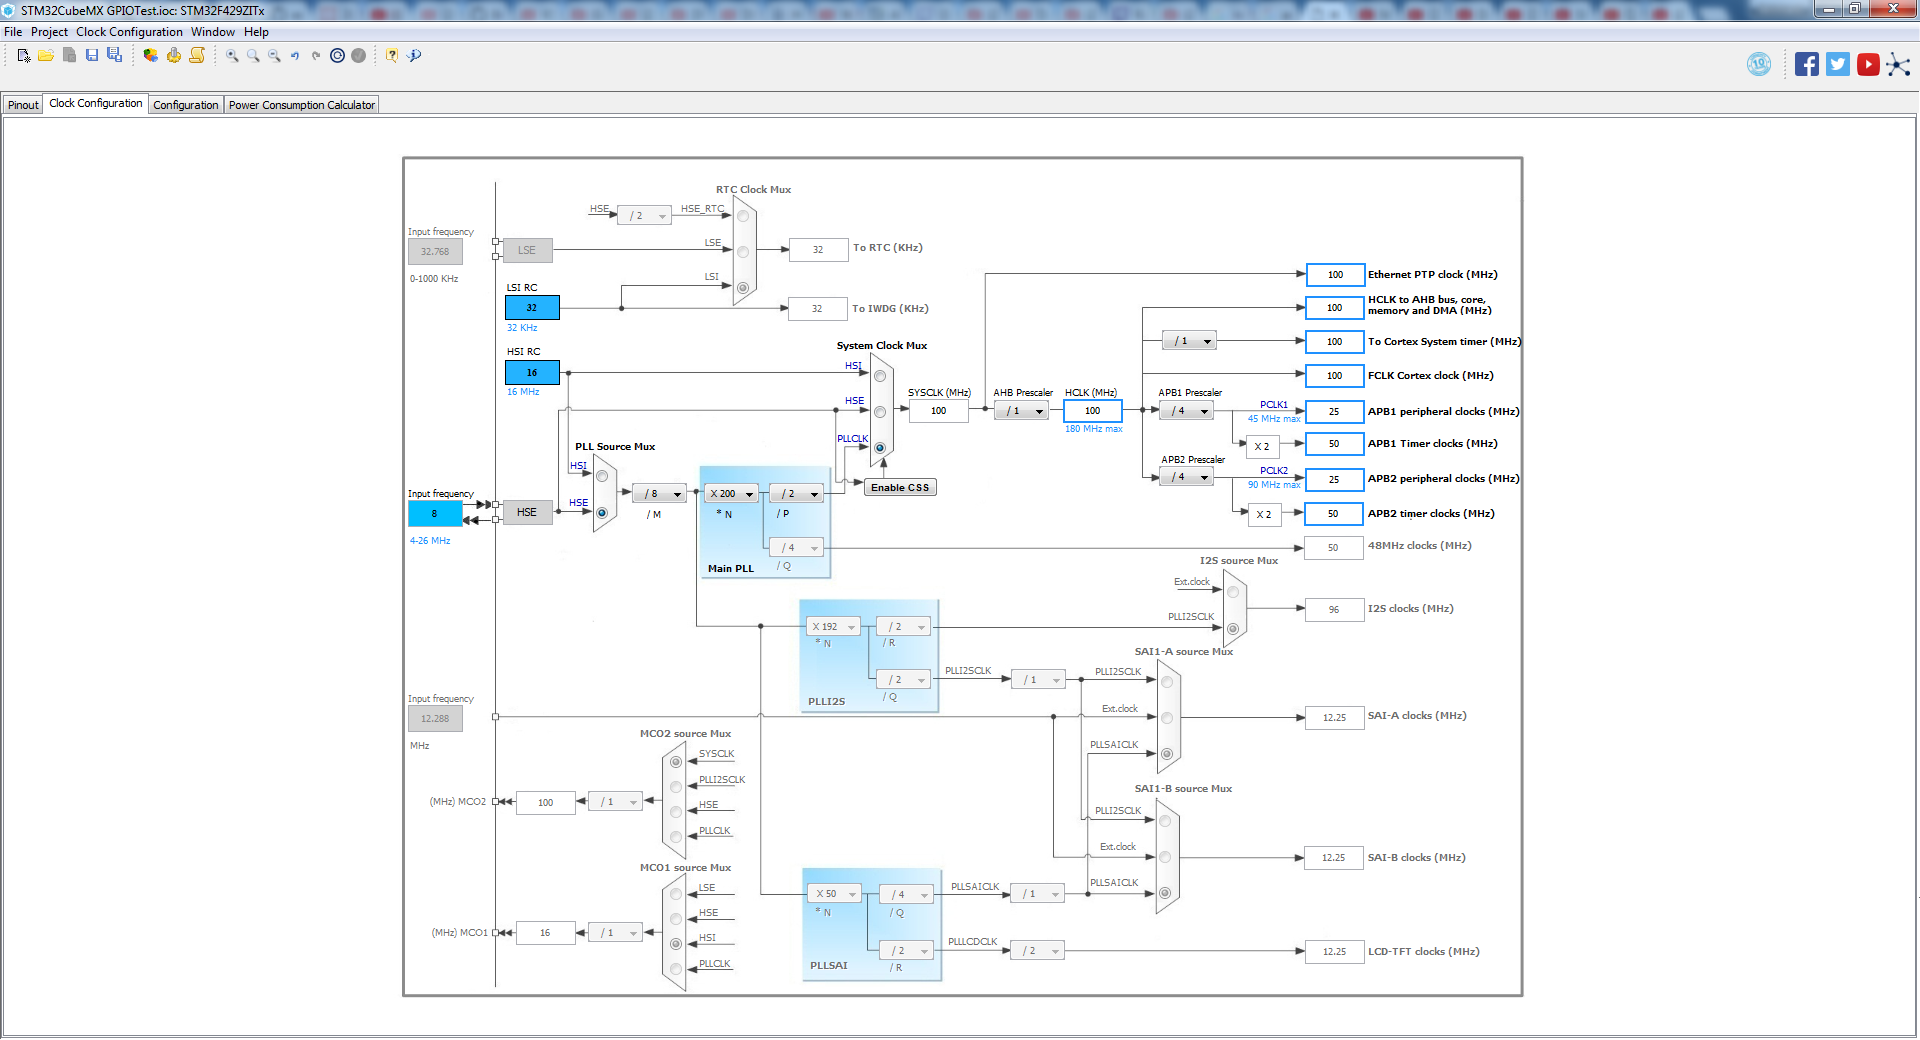The width and height of the screenshot is (1920, 1040).
Task: Click the Enable CSS button
Action: tap(900, 488)
